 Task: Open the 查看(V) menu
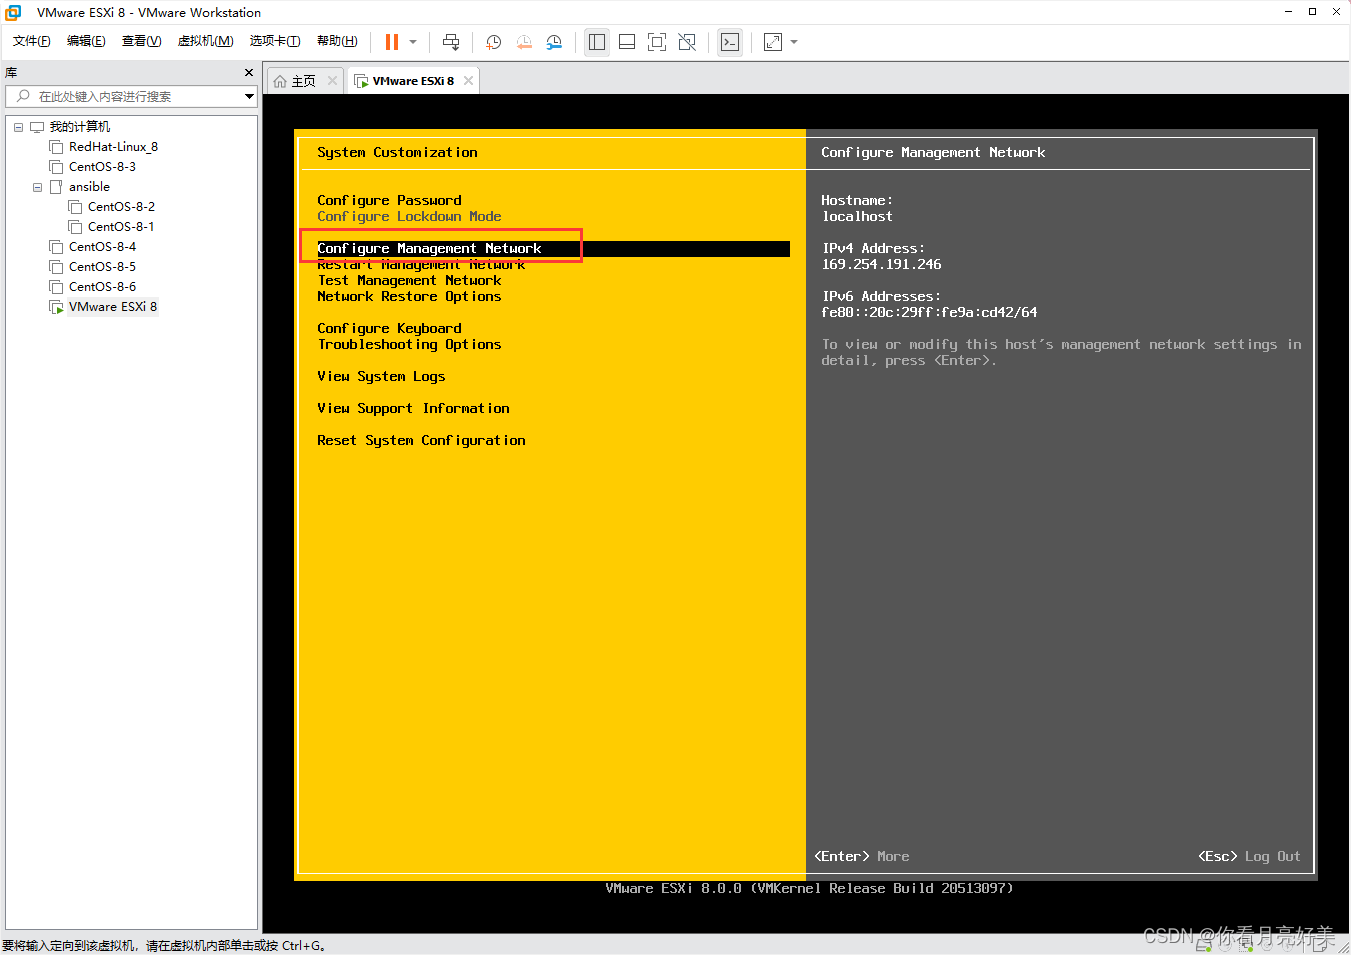point(141,41)
